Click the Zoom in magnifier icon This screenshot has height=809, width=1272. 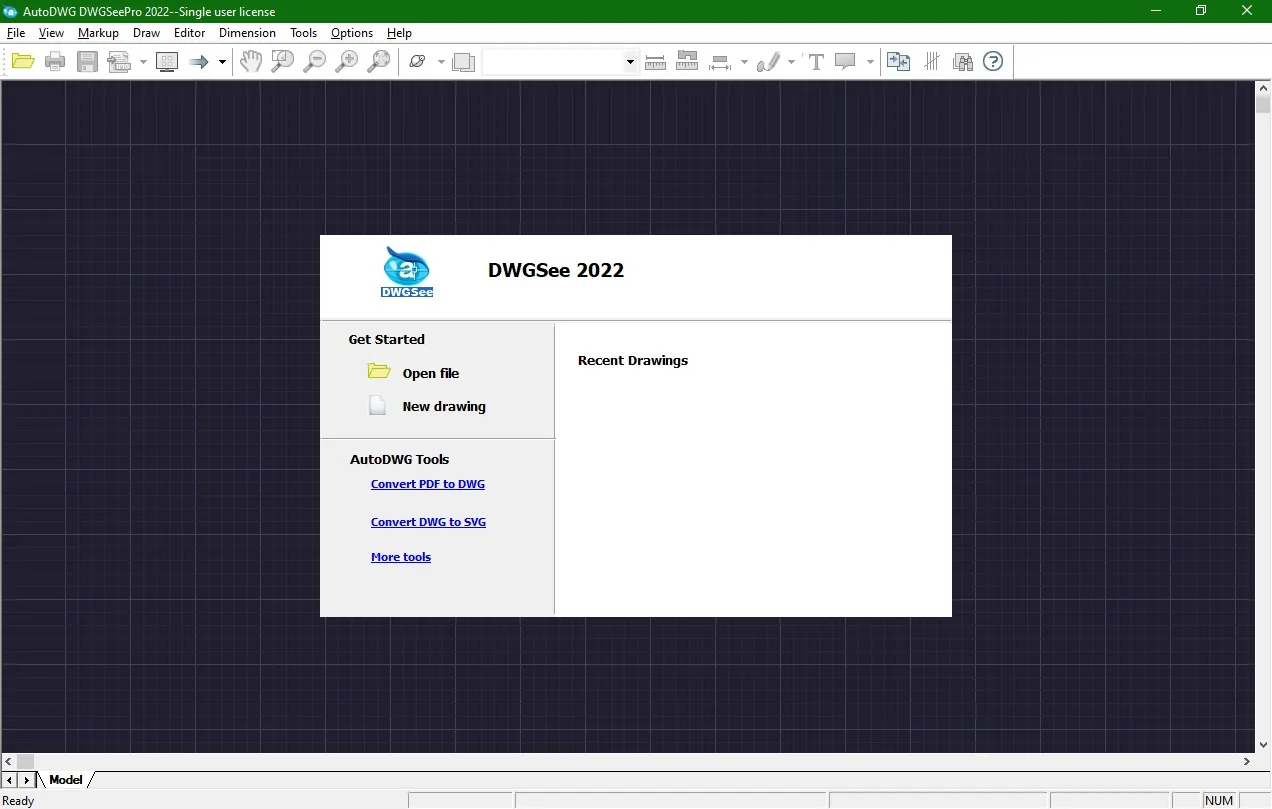(x=347, y=62)
